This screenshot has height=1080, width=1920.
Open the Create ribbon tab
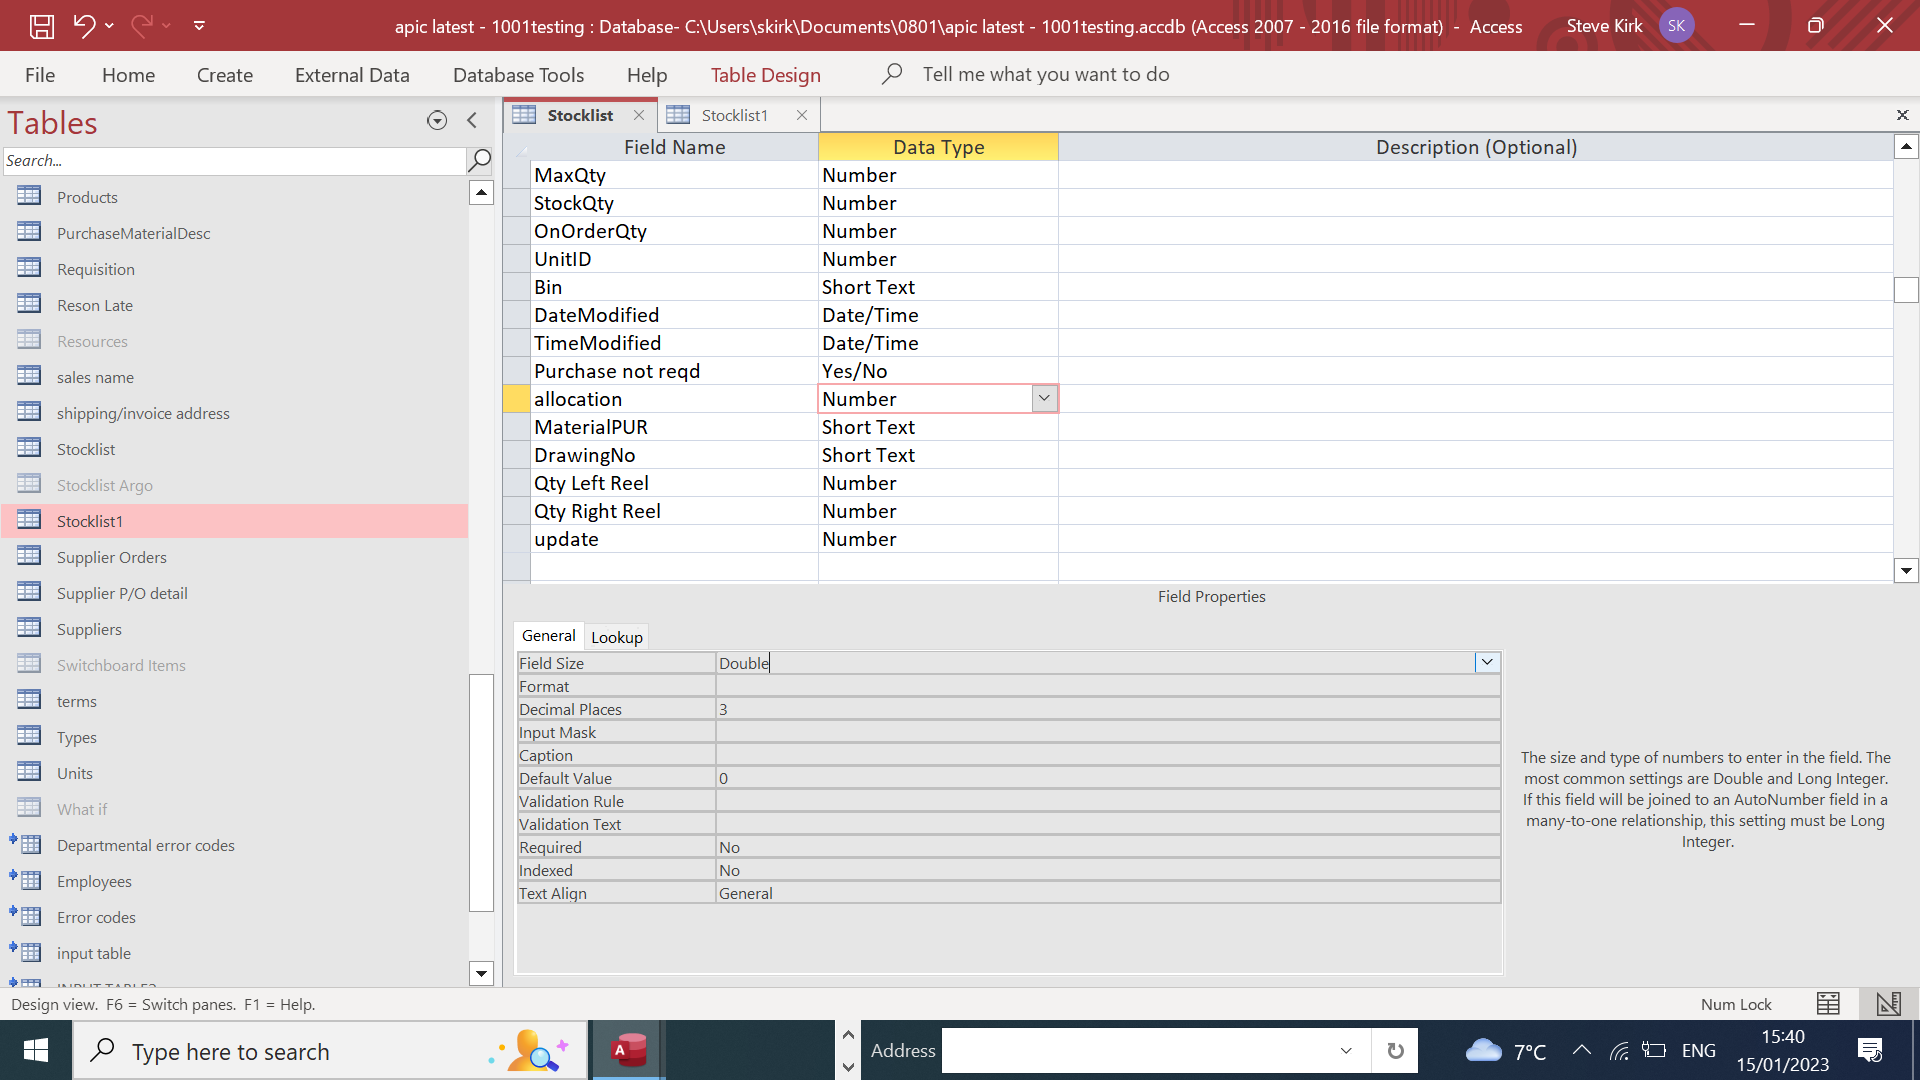coord(225,75)
